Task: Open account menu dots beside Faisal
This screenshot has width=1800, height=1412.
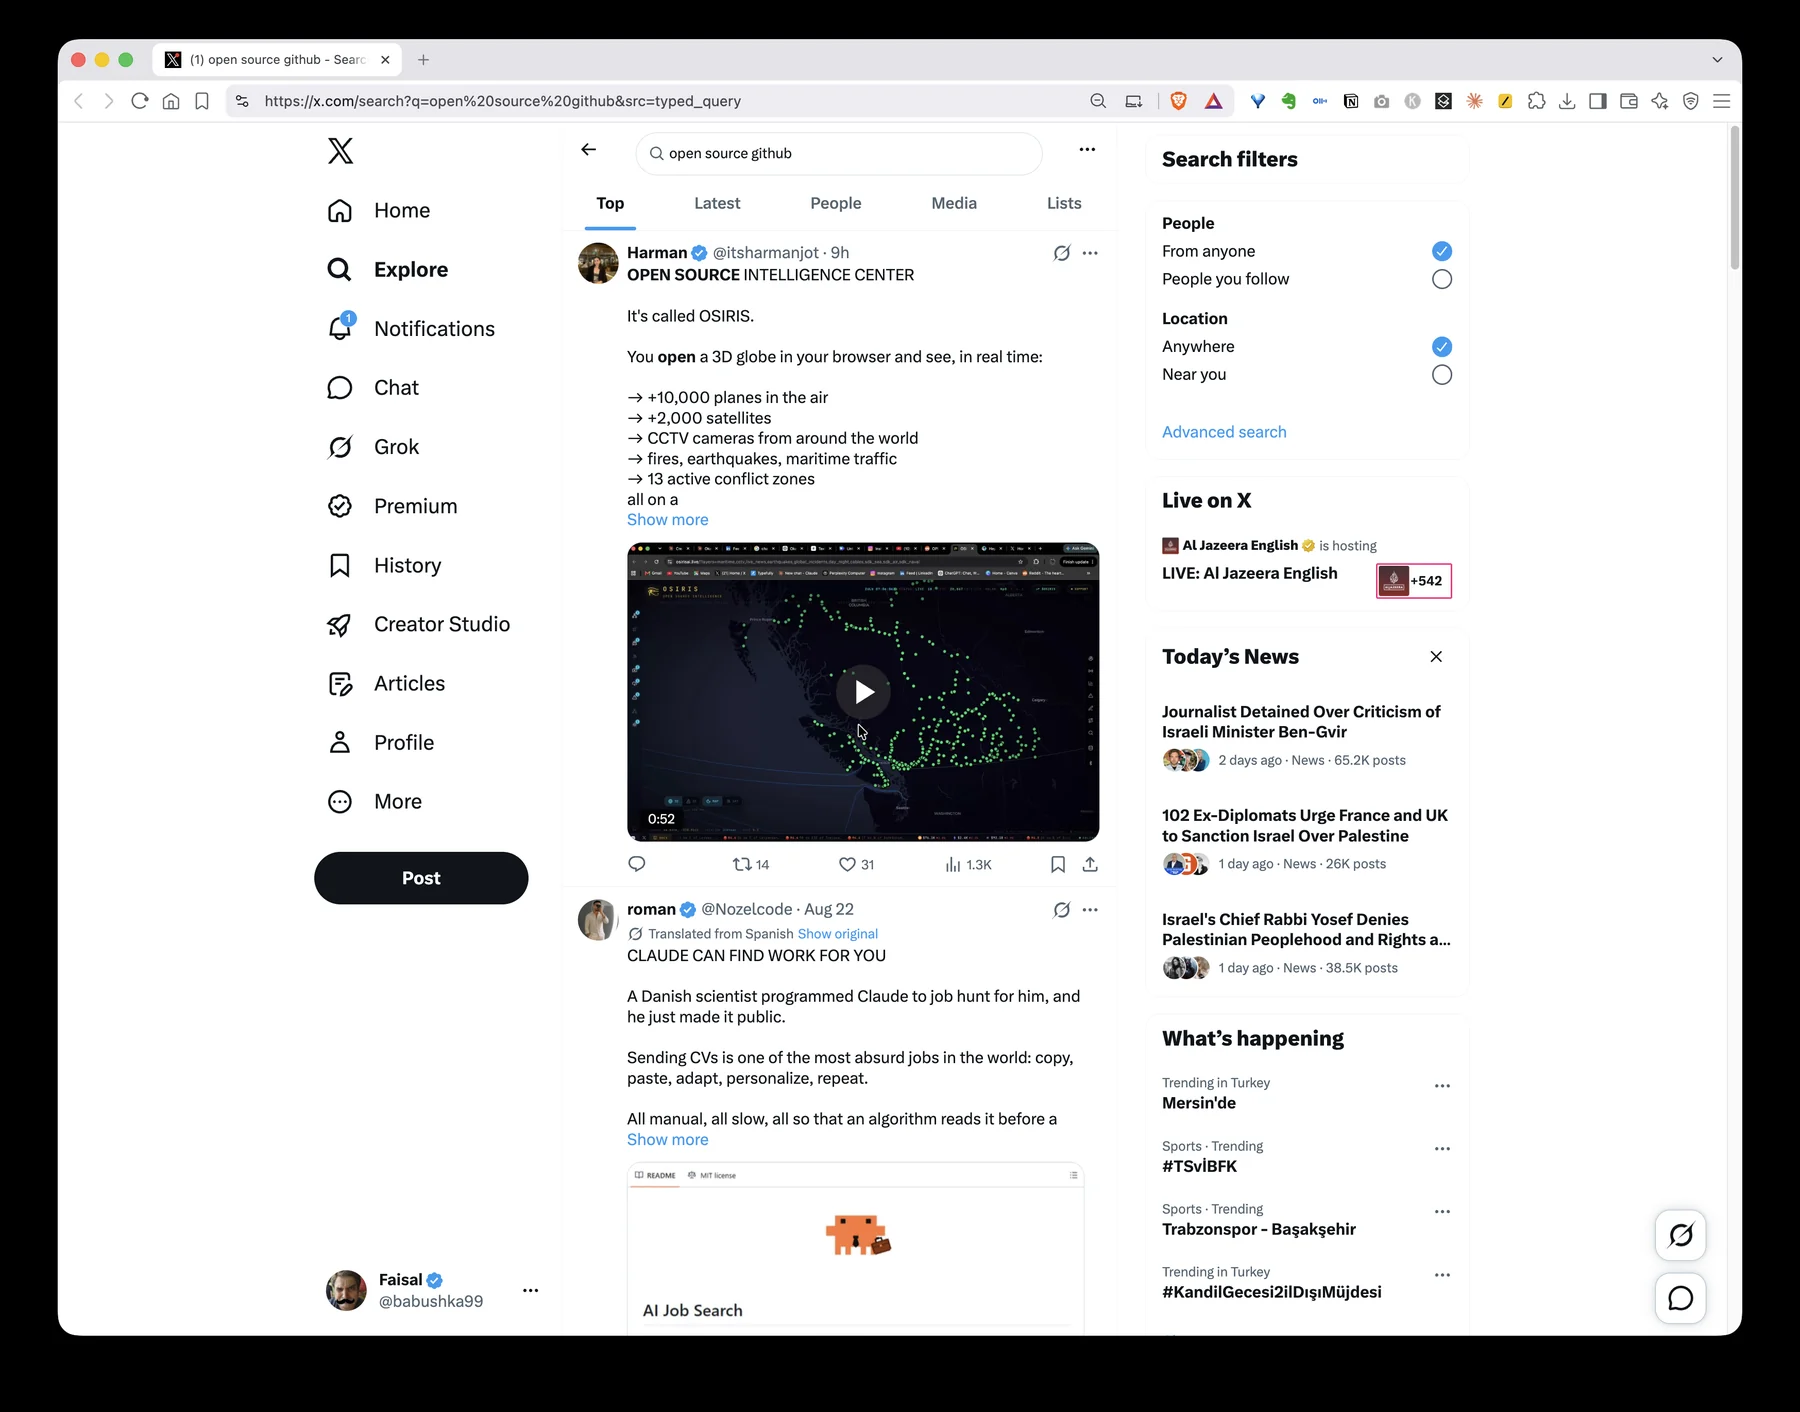Action: tap(530, 1290)
